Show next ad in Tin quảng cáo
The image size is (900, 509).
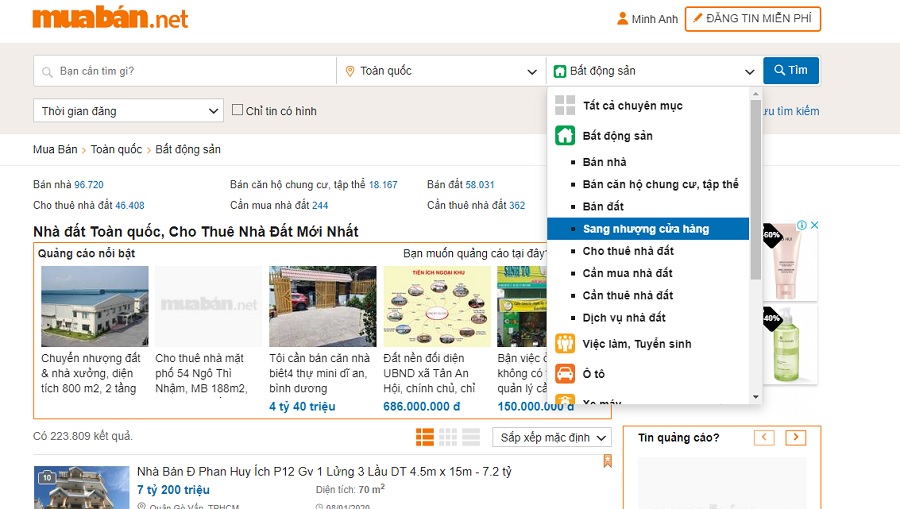[796, 437]
